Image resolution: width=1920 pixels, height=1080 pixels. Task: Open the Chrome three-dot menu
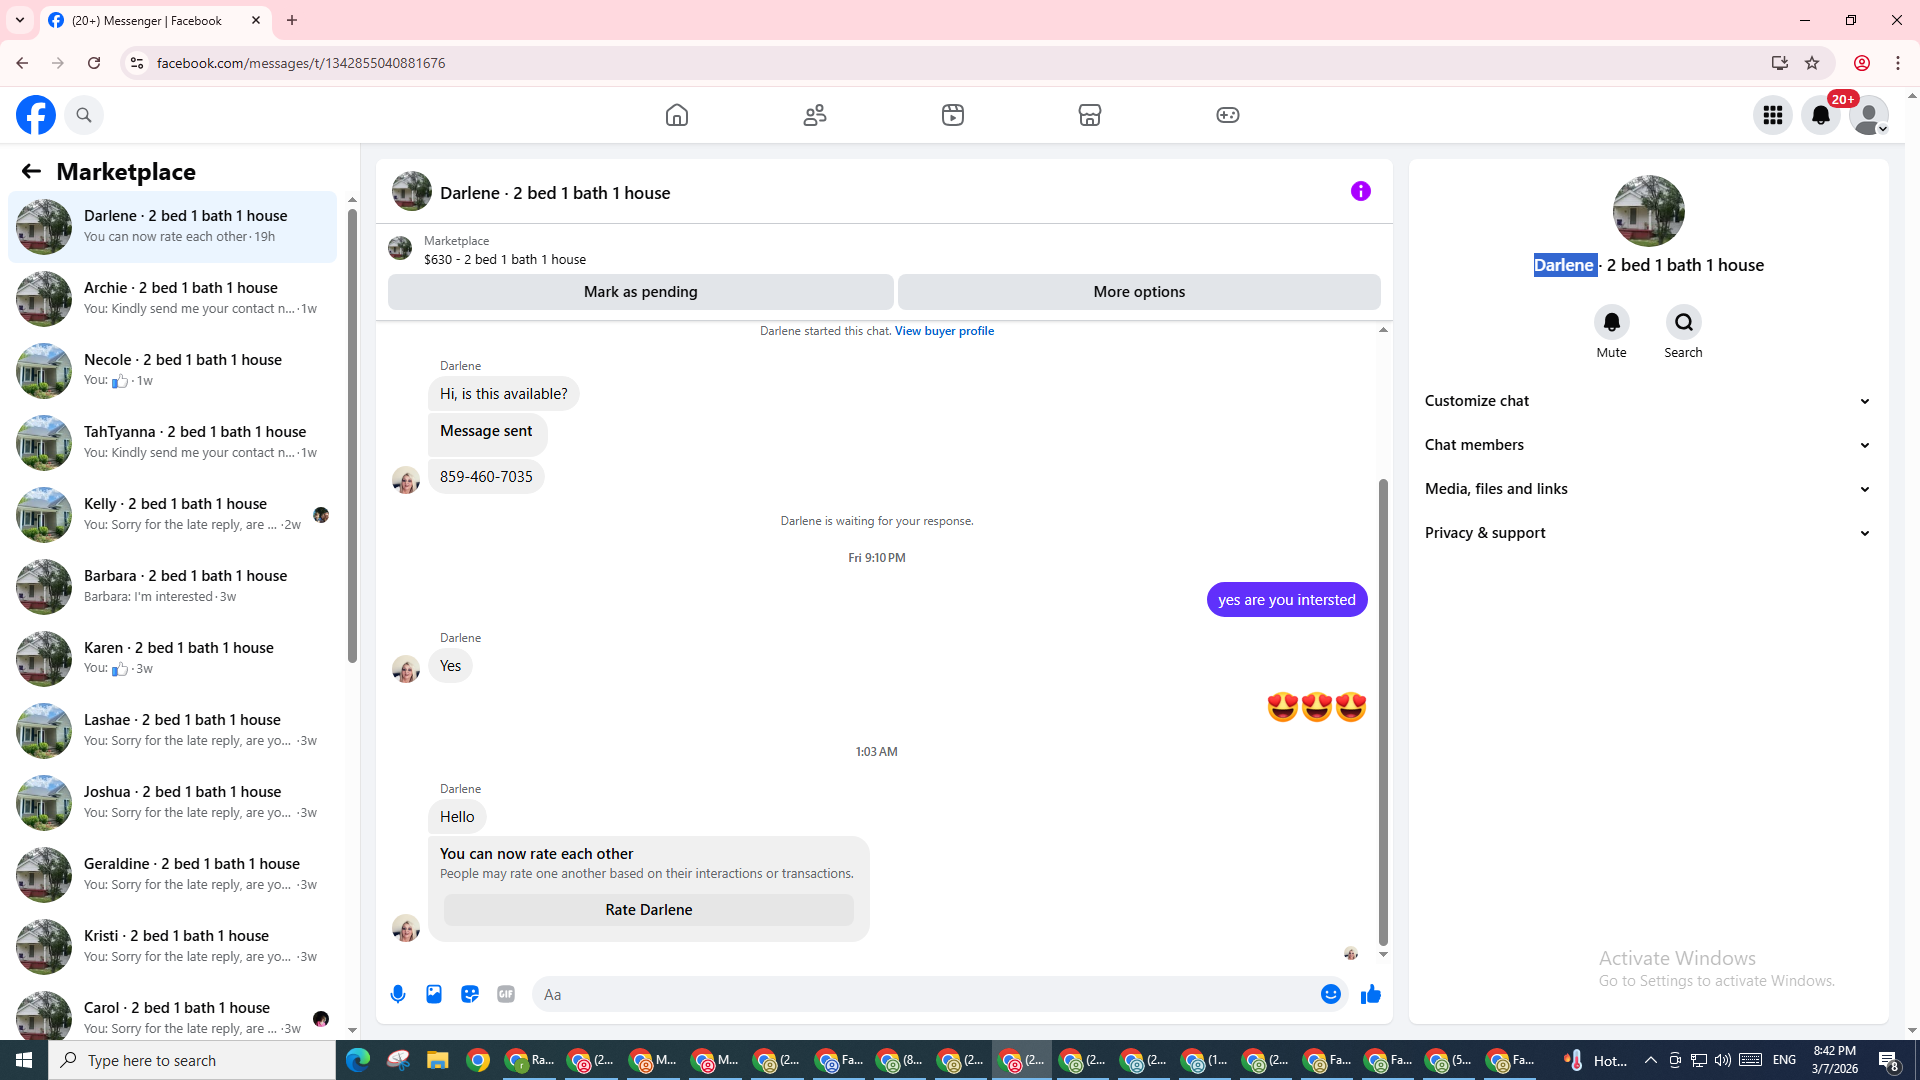[1898, 63]
